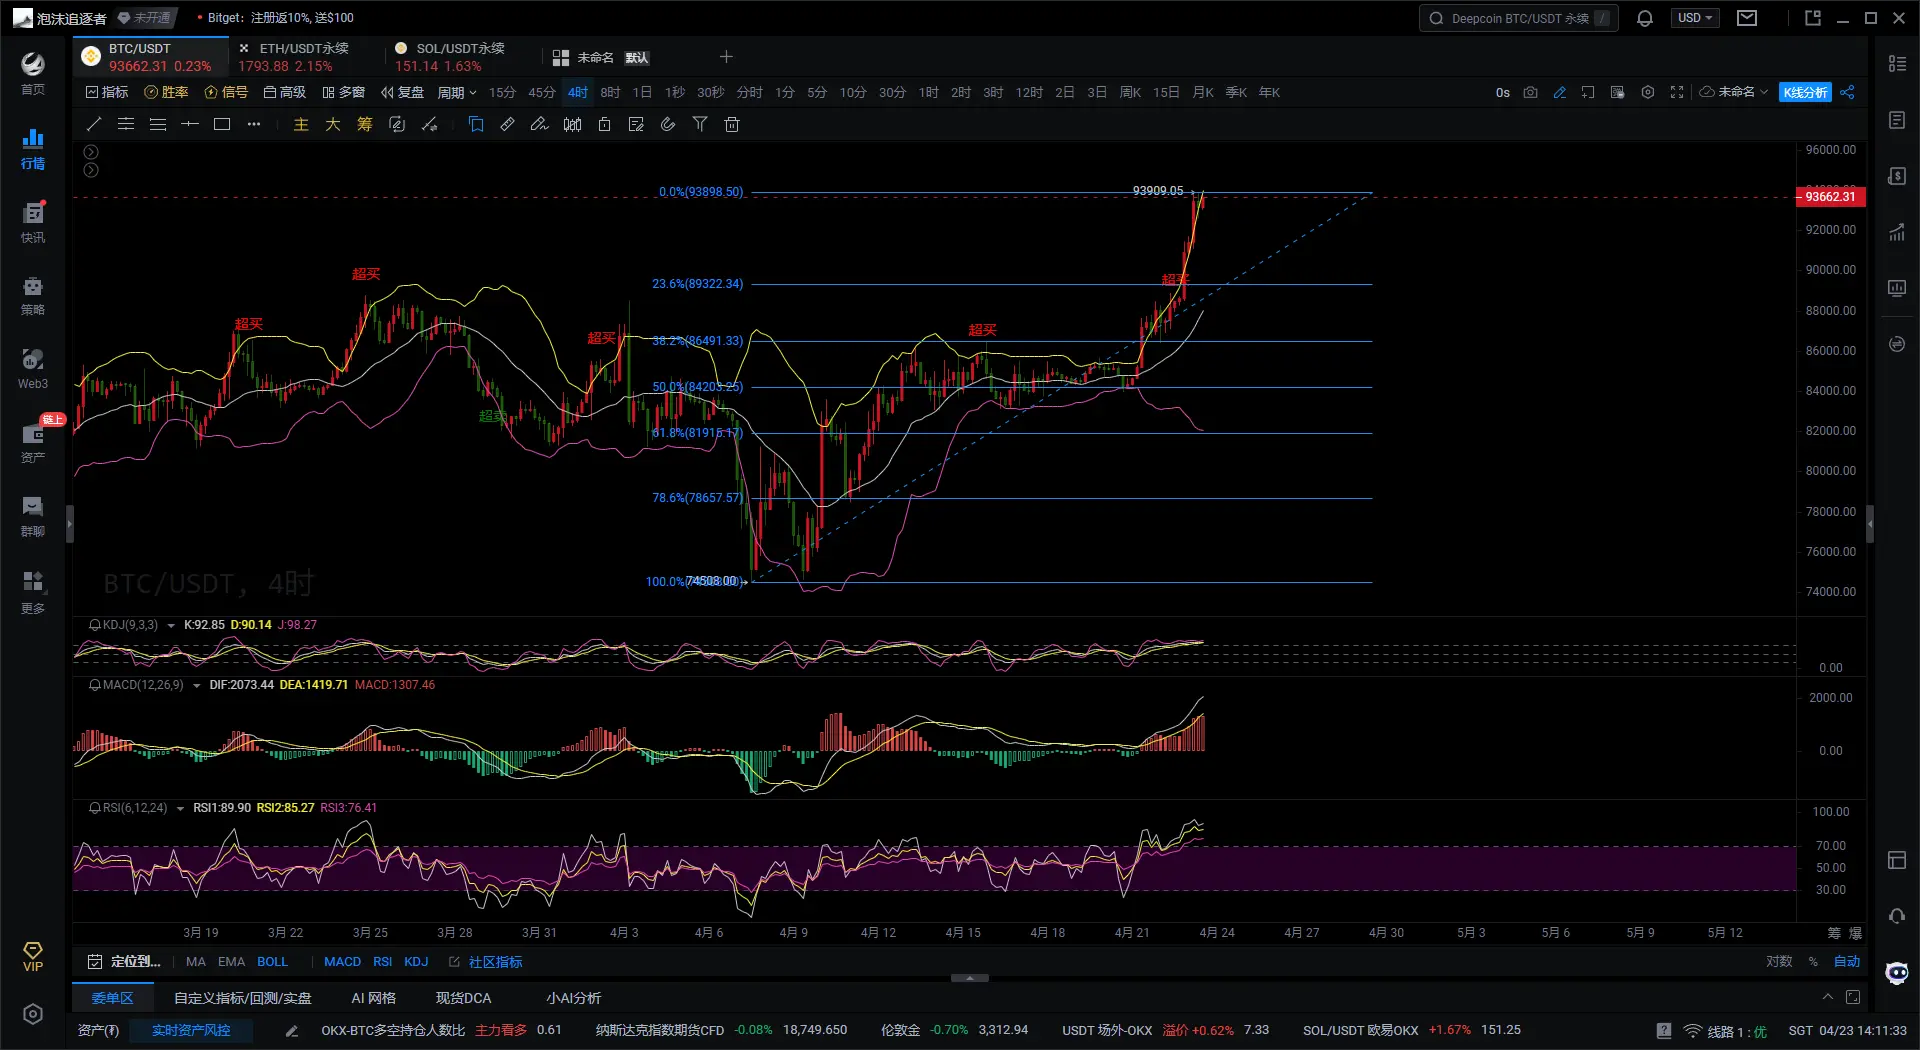Expand the KDJ(9,3,3) indicator settings arrow
This screenshot has height=1050, width=1920.
pyautogui.click(x=171, y=626)
